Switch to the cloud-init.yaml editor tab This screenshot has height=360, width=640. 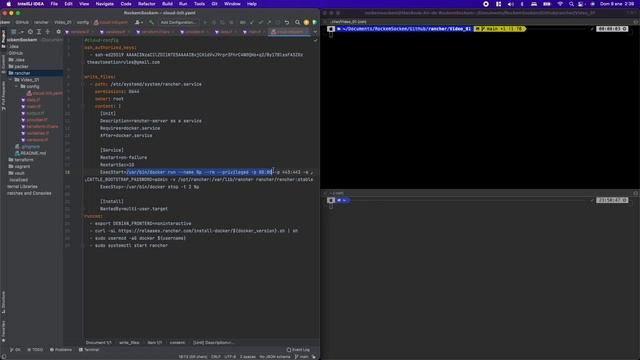point(289,32)
